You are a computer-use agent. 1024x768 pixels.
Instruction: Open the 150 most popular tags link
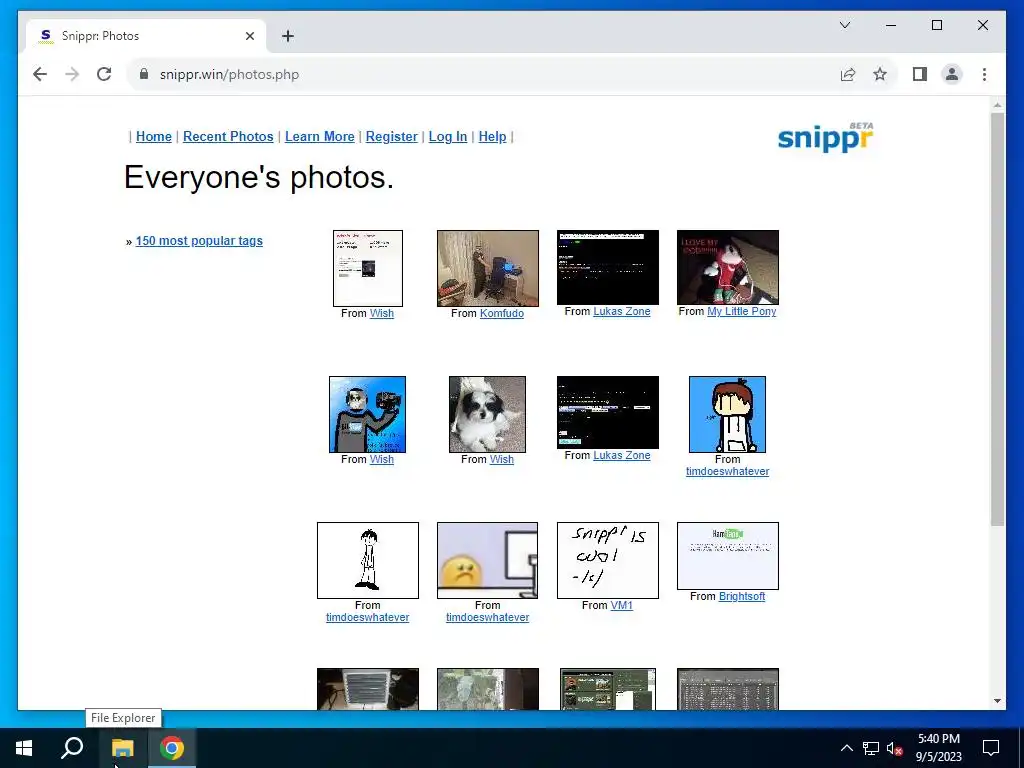pos(199,241)
